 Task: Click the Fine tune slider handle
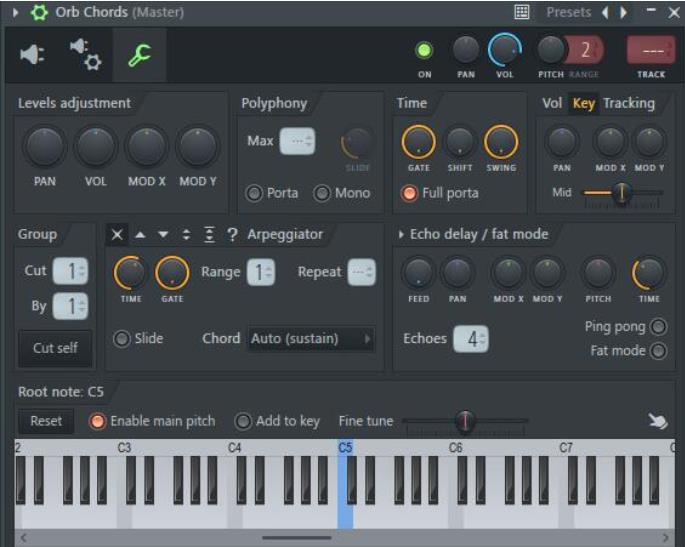(465, 421)
